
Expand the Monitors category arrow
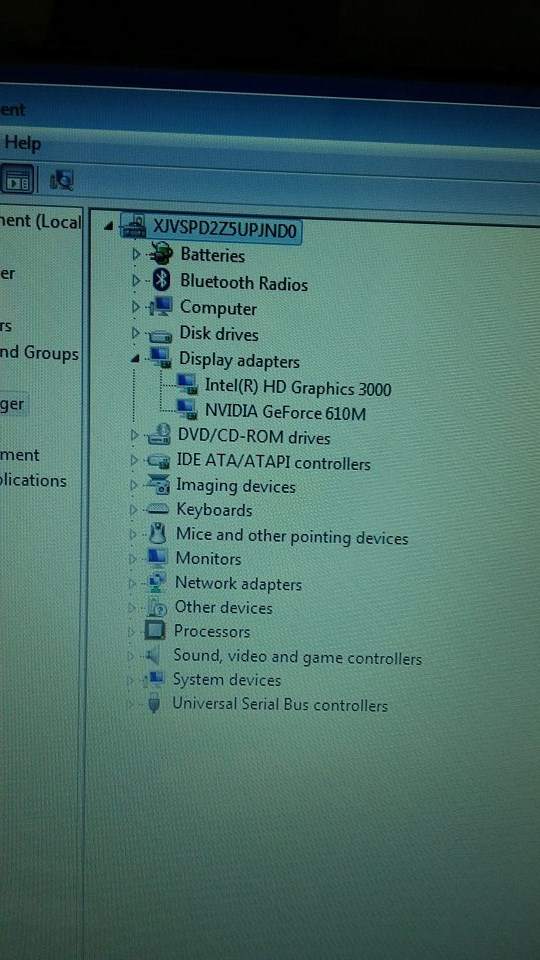click(133, 558)
